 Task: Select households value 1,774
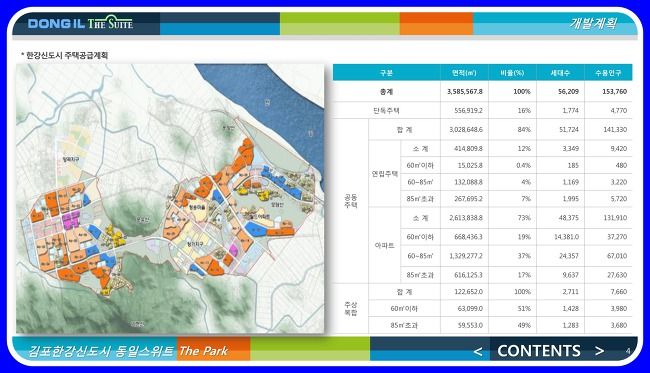(x=570, y=111)
